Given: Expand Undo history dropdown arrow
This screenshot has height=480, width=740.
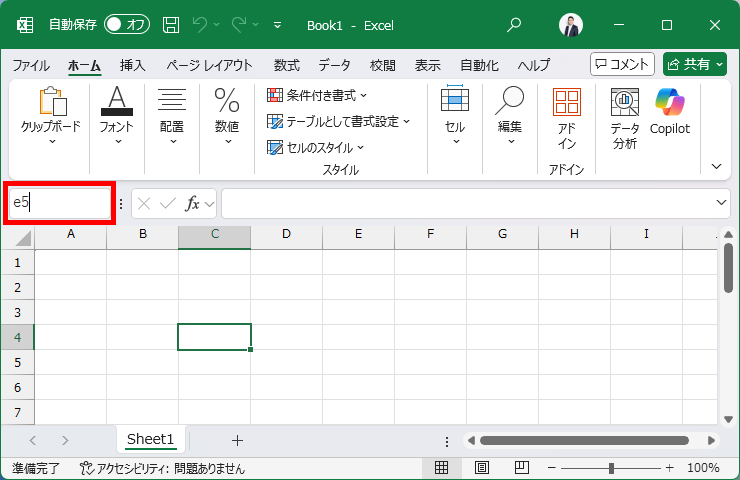Looking at the screenshot, I should click(217, 25).
